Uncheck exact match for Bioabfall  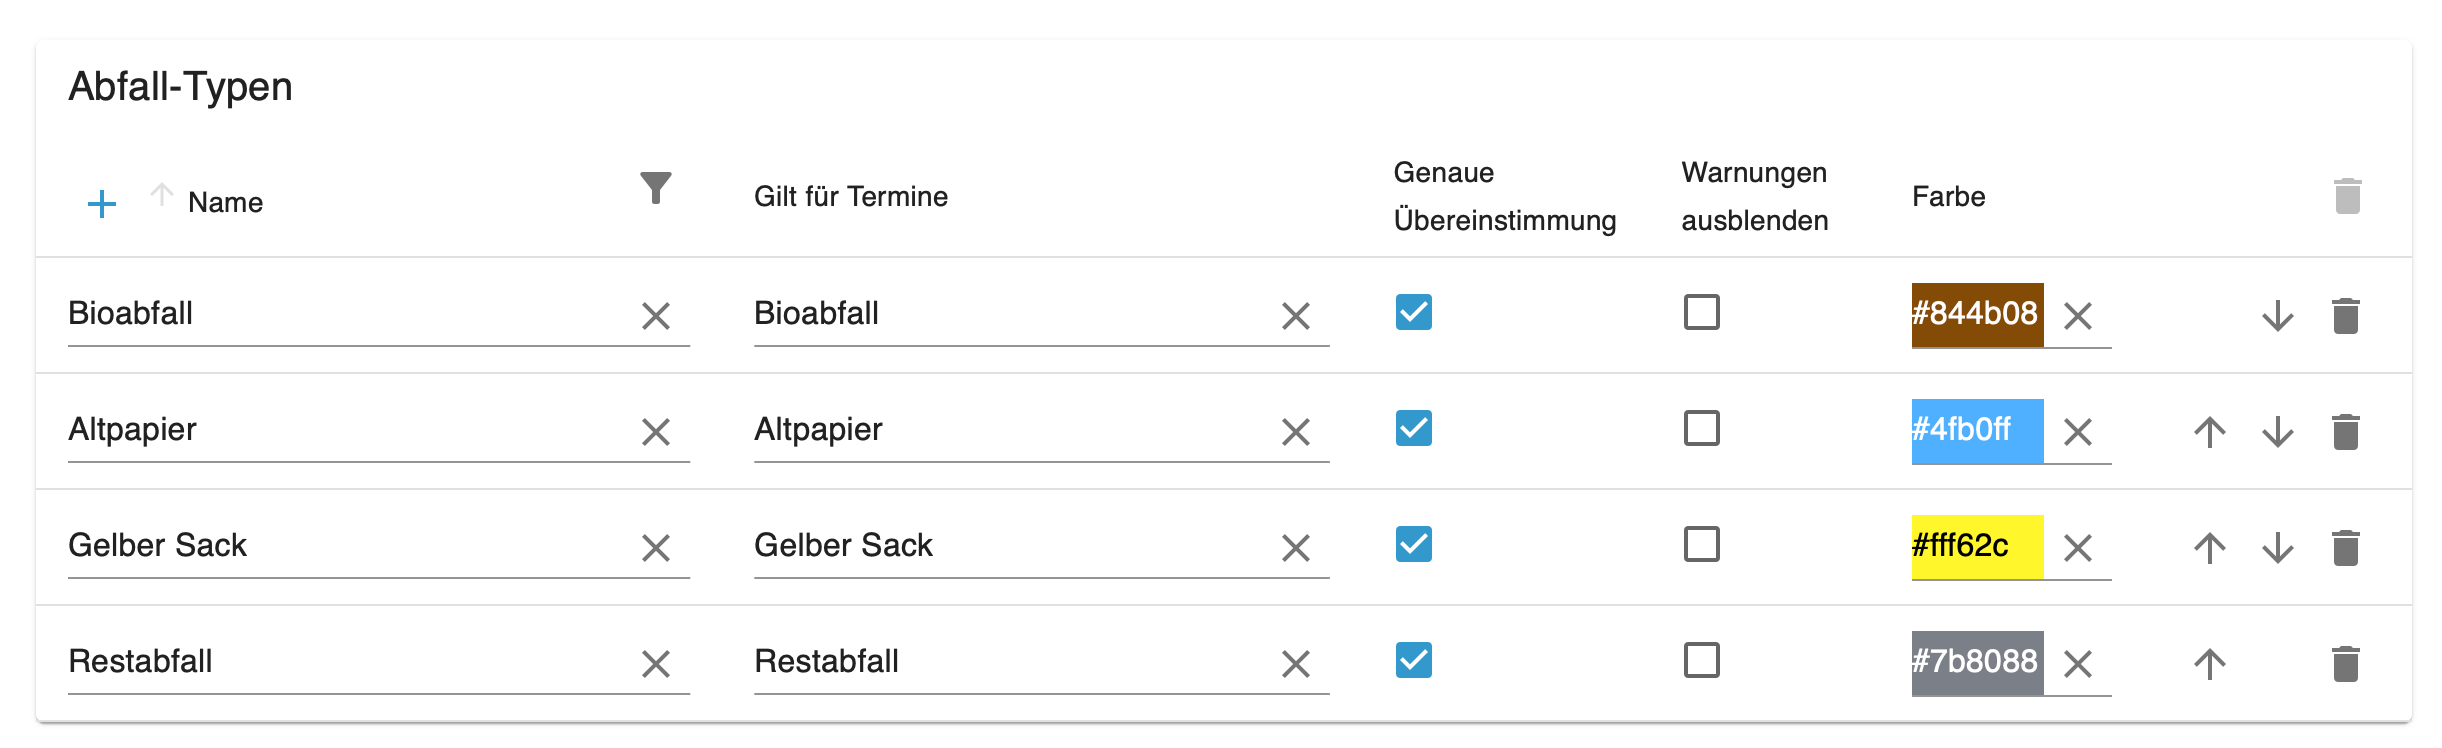click(1414, 312)
